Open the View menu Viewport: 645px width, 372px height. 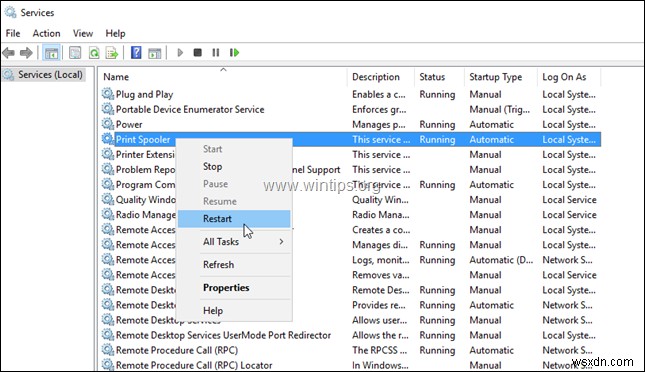tap(83, 33)
